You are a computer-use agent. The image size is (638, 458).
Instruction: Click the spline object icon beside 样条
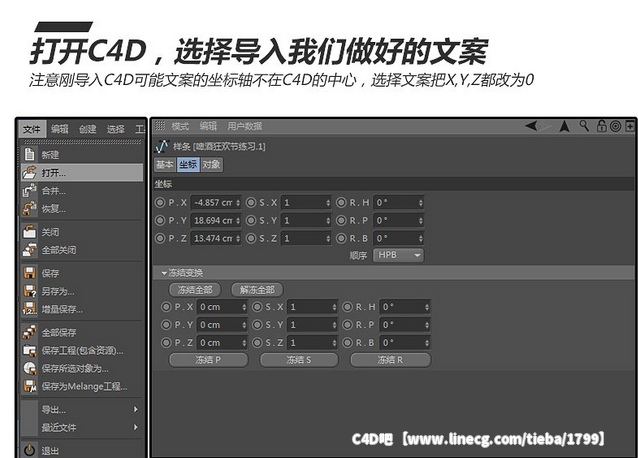(x=162, y=146)
